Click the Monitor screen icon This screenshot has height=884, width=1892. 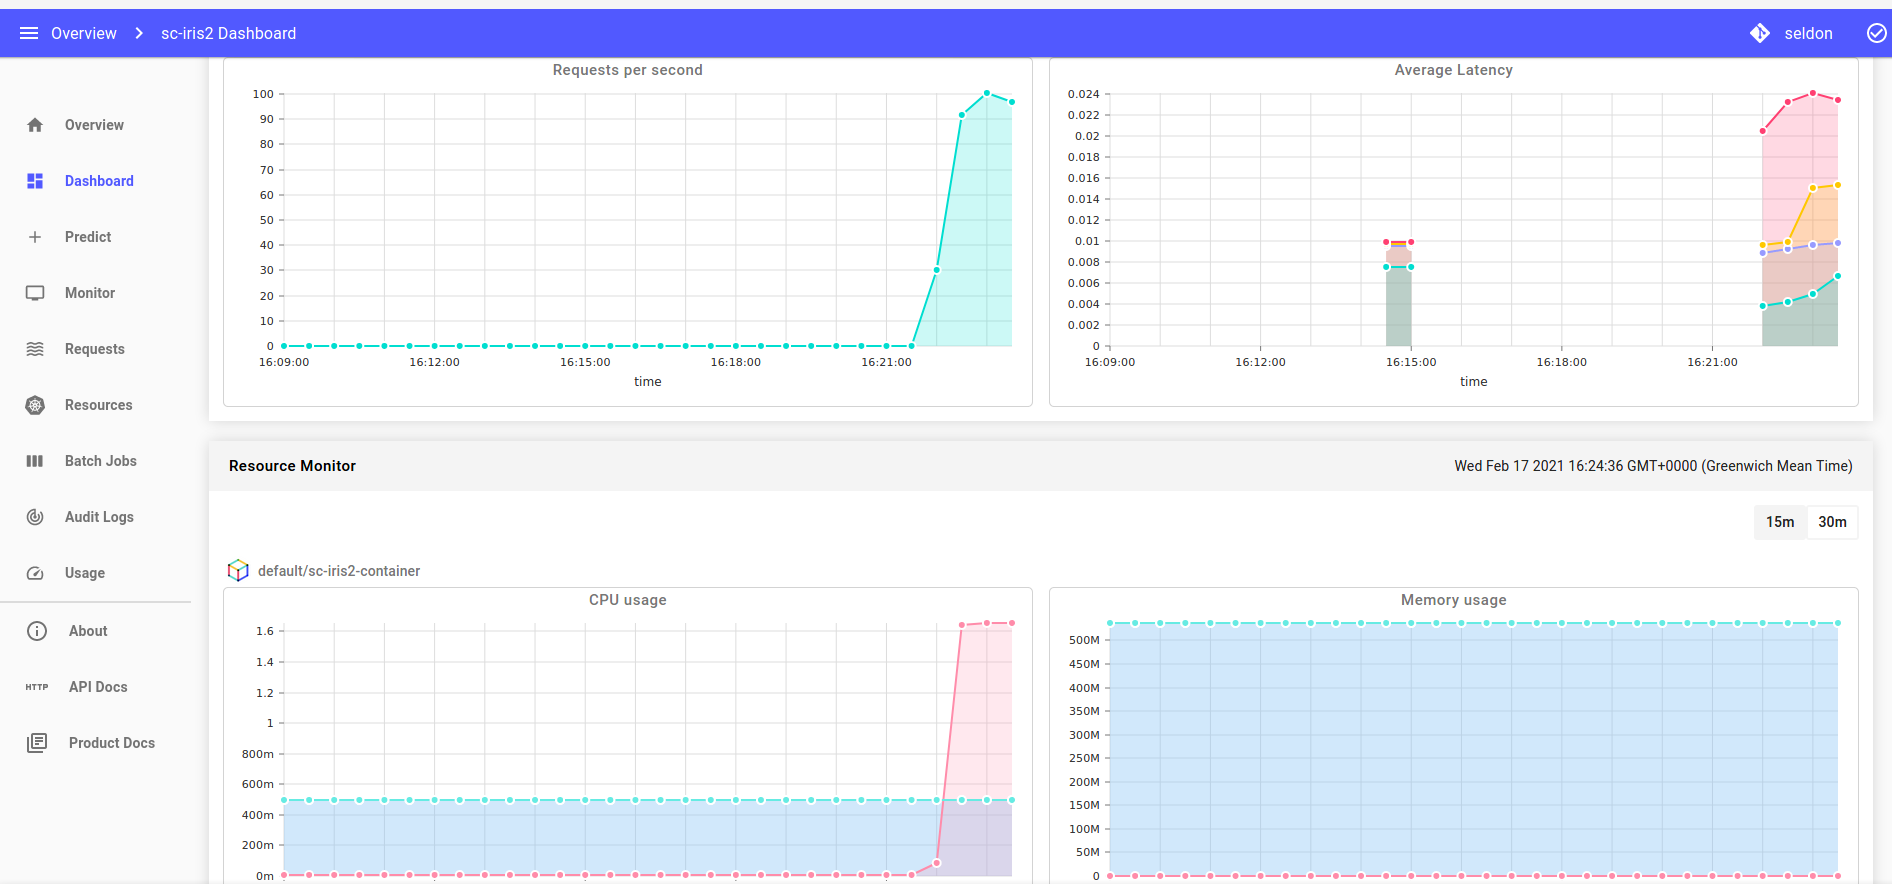point(35,293)
